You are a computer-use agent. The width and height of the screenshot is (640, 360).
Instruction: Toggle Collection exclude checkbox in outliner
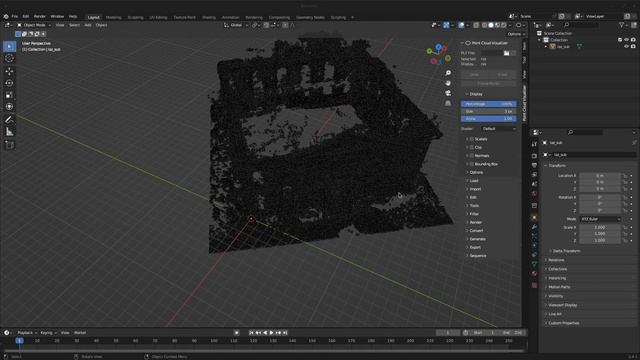(620, 40)
